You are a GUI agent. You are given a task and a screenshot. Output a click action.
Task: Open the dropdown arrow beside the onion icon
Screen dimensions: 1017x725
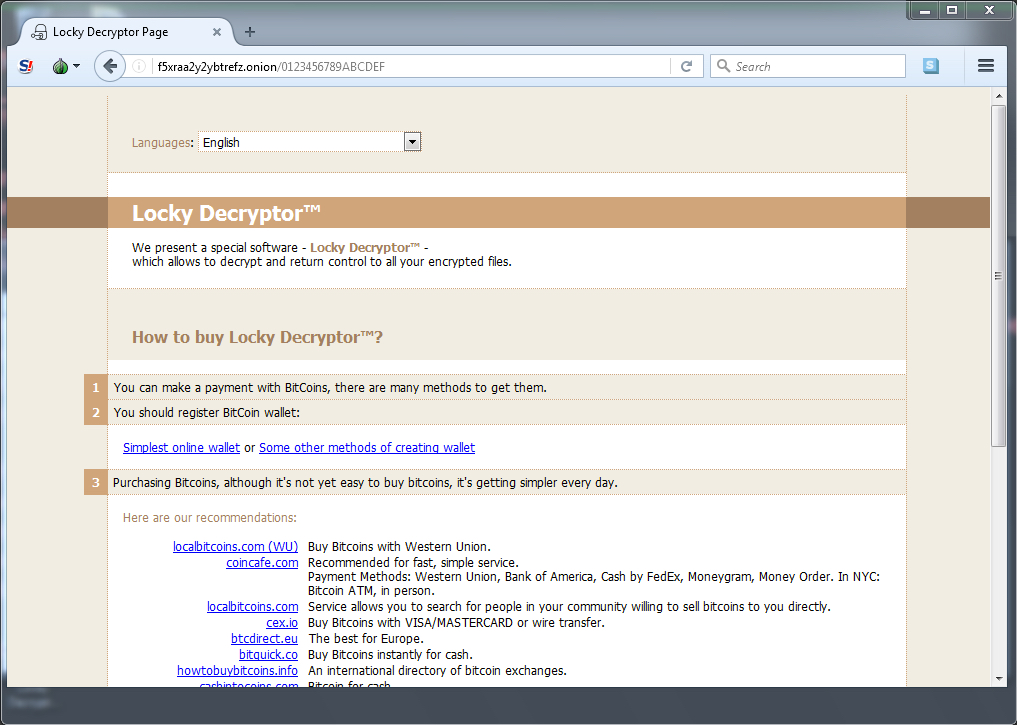(x=76, y=66)
